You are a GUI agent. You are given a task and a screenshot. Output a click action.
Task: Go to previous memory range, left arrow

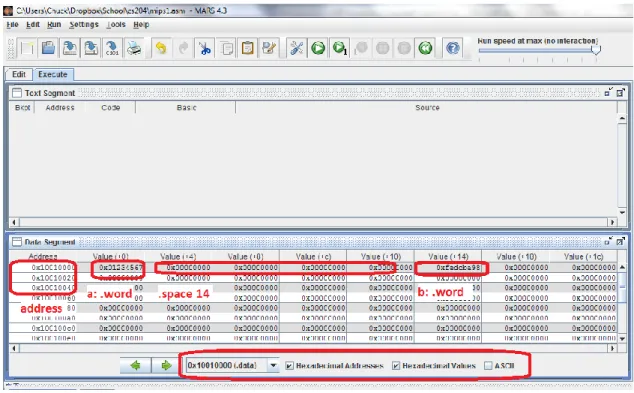click(135, 366)
